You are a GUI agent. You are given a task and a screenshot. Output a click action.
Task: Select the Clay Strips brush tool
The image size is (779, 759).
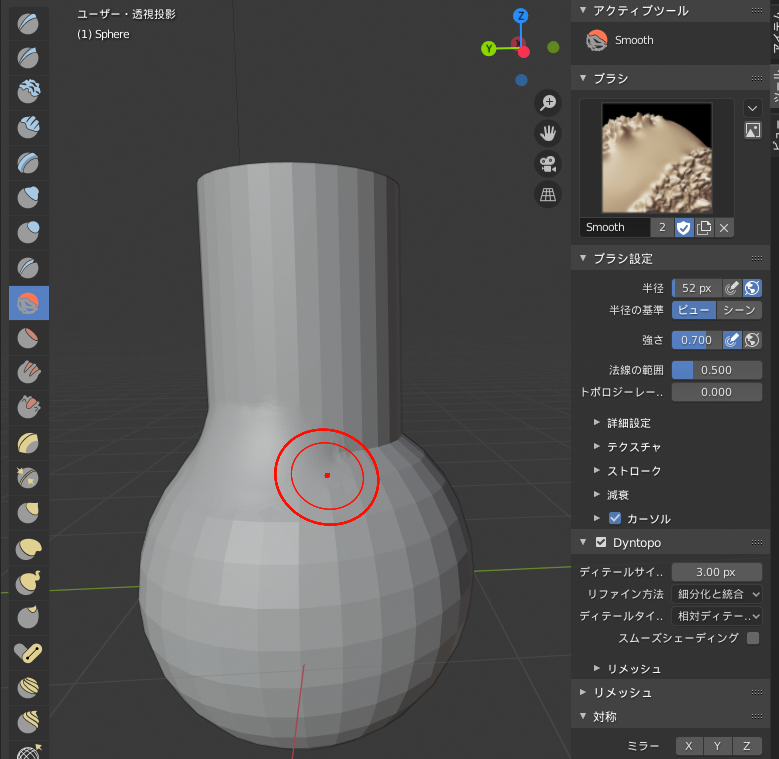click(x=28, y=128)
